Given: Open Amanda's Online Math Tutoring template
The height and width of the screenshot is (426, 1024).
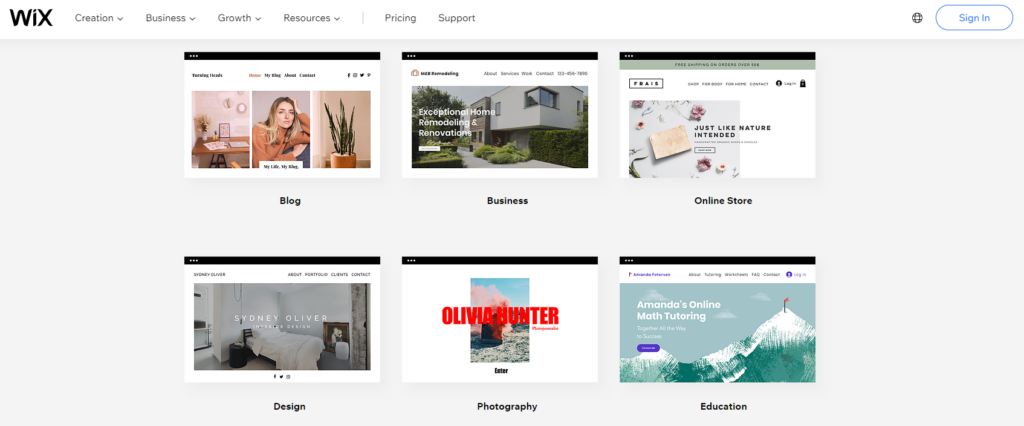Looking at the screenshot, I should click(x=717, y=320).
